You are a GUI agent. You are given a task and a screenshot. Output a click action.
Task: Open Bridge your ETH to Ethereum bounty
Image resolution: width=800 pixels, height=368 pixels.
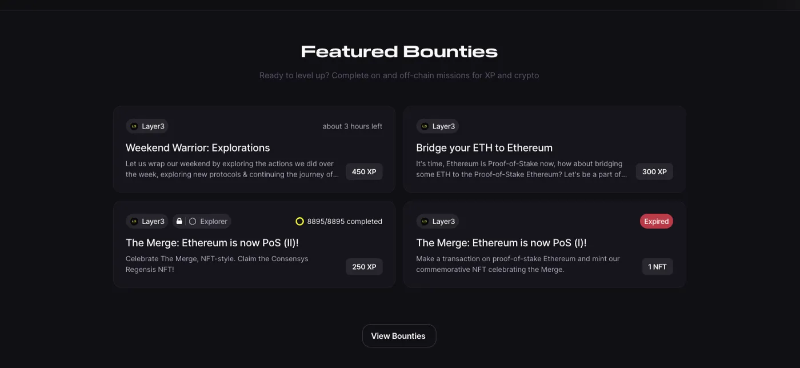point(484,148)
